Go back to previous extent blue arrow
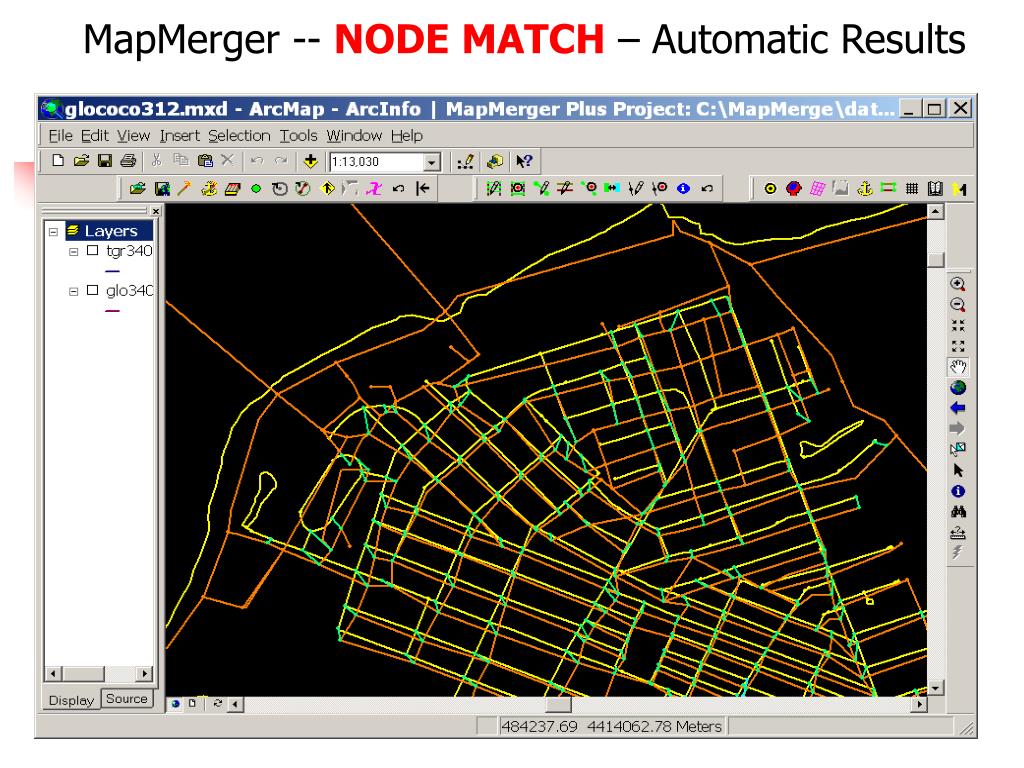 (958, 408)
